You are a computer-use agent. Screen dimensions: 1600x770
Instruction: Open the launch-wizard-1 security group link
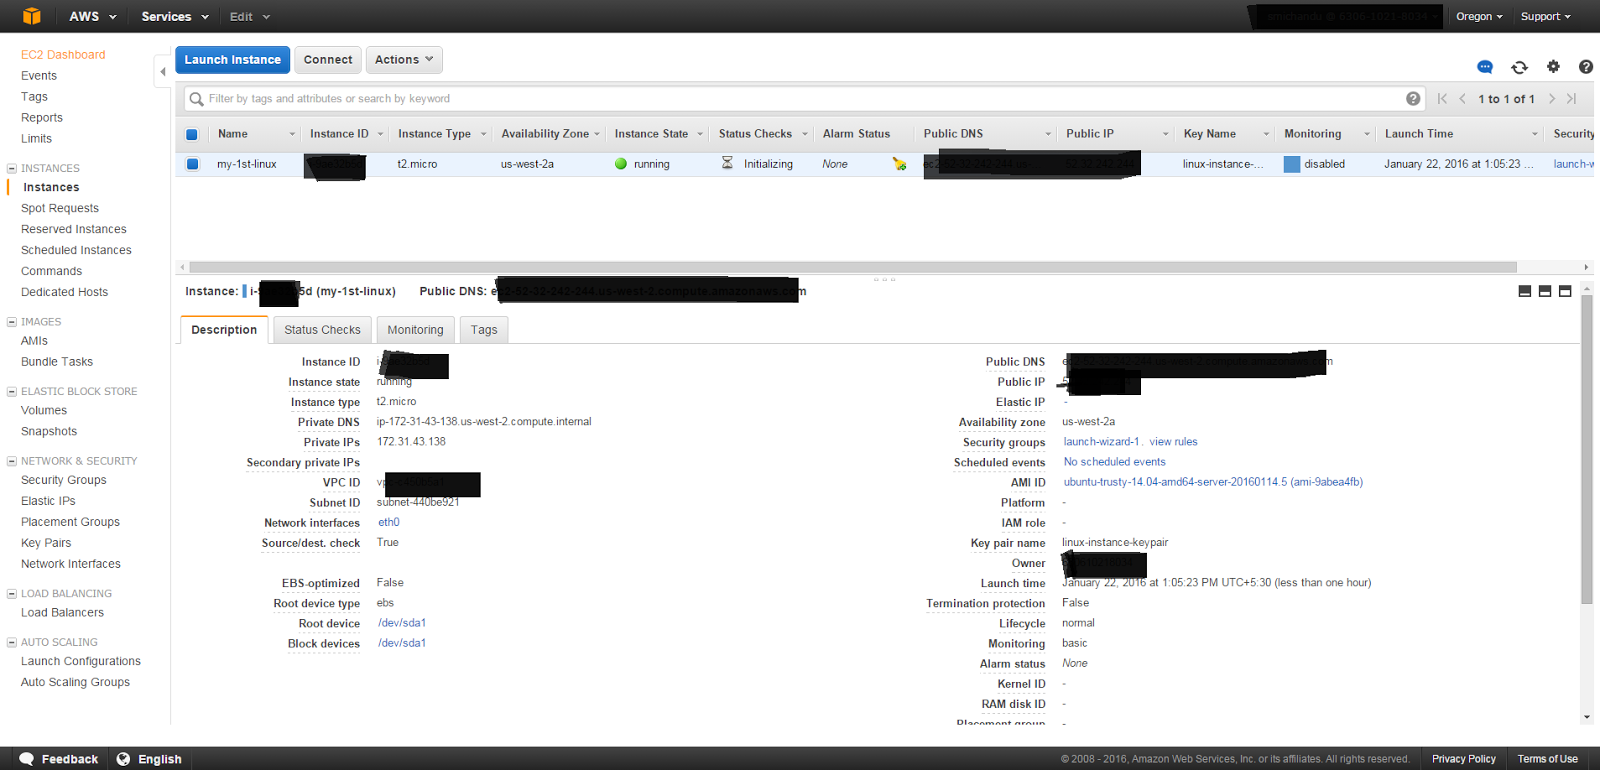tap(1101, 442)
